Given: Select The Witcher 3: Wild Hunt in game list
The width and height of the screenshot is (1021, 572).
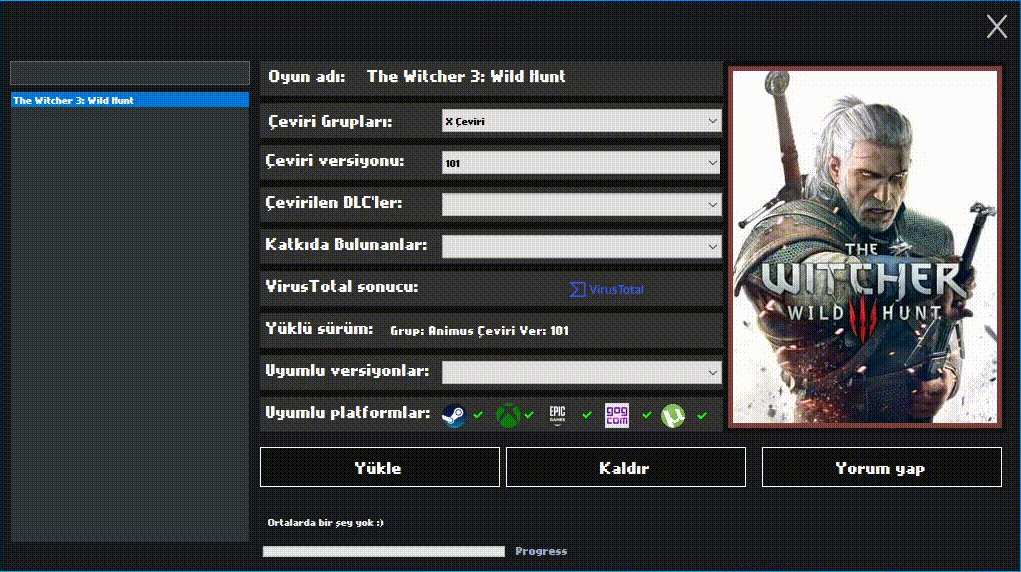Looking at the screenshot, I should (x=130, y=100).
